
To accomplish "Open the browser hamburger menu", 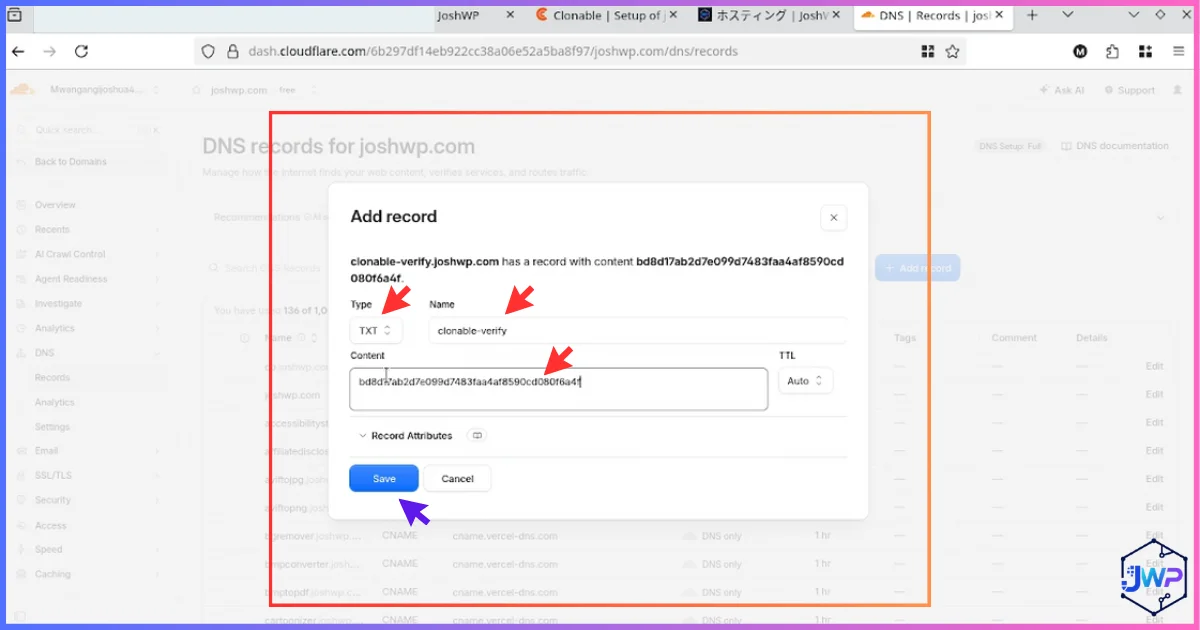I will click(1181, 51).
